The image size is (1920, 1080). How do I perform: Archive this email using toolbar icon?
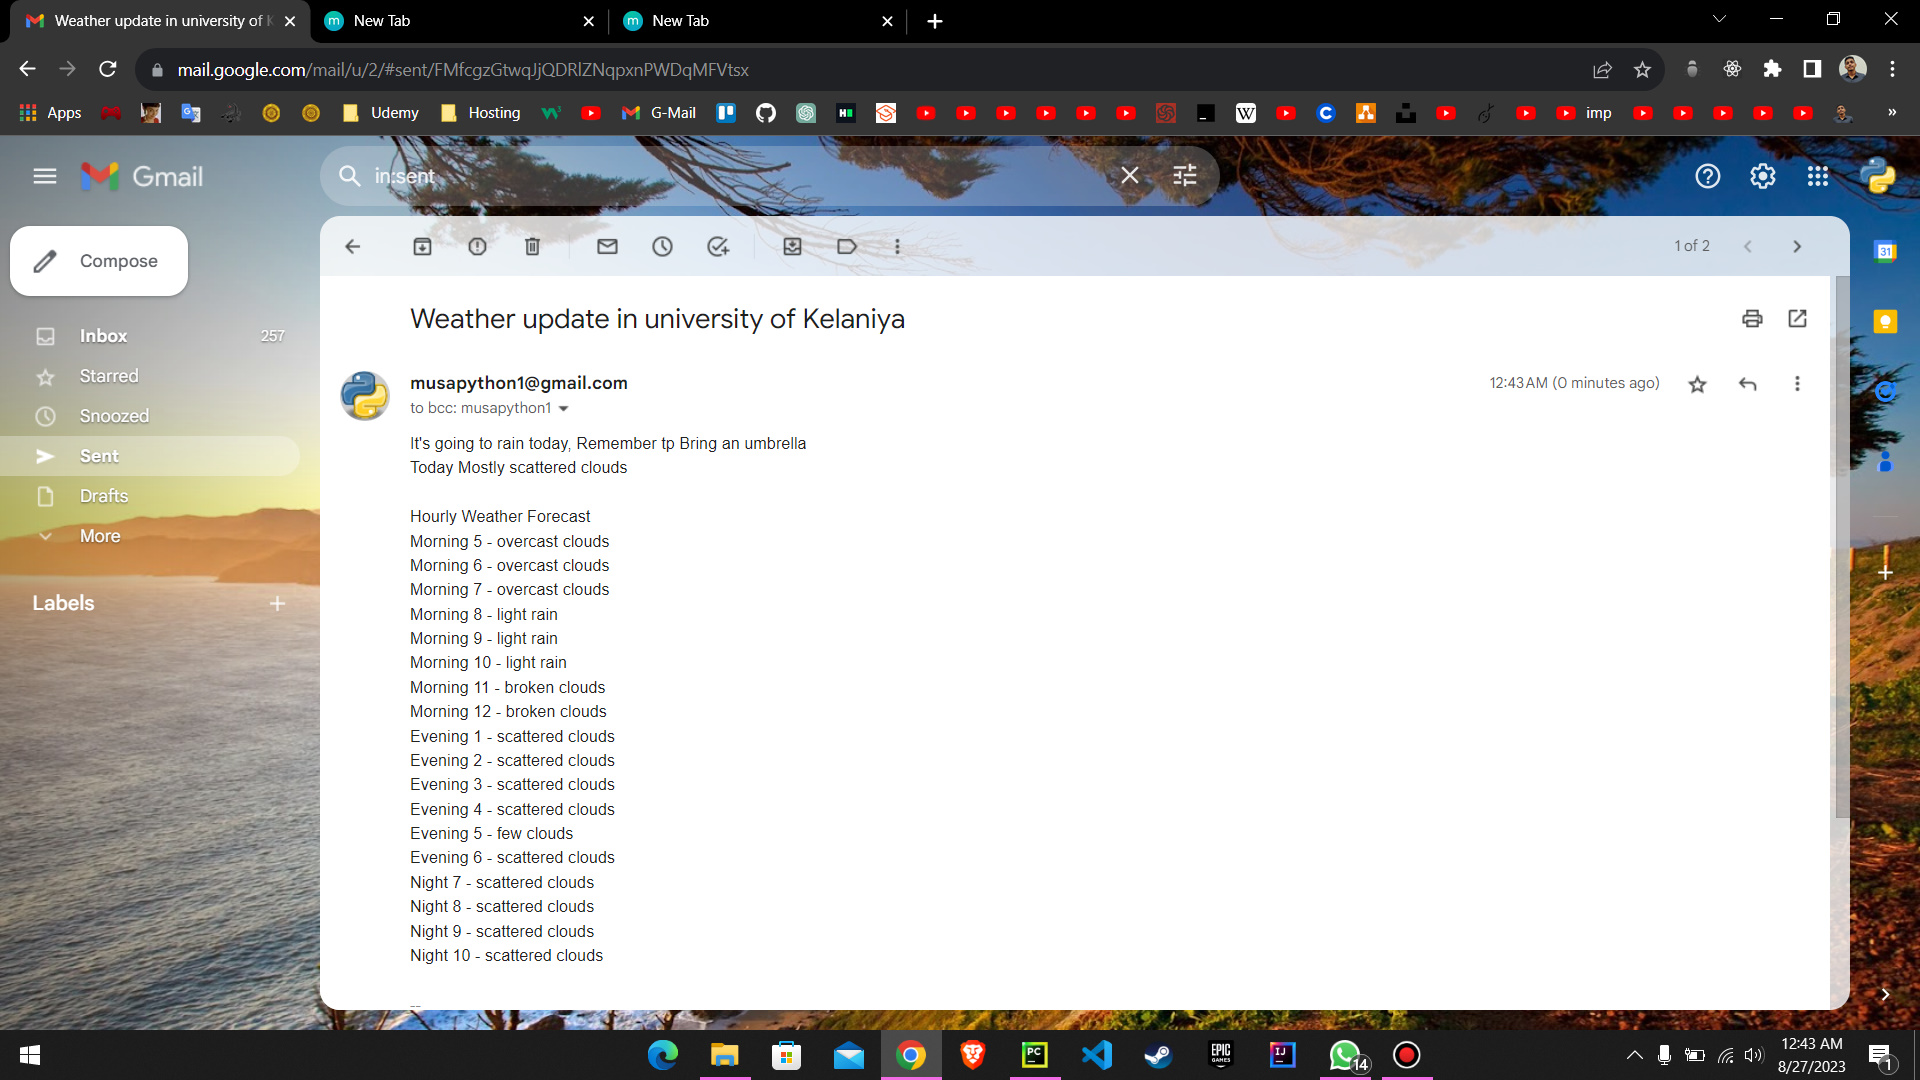point(422,247)
